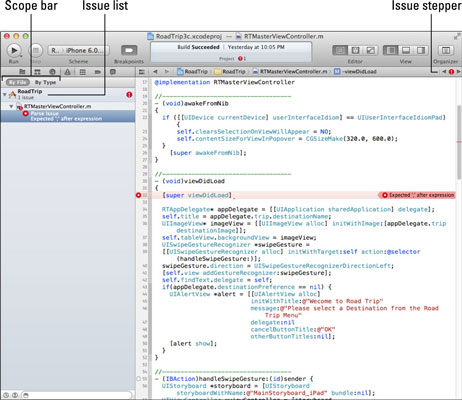This screenshot has height=400, width=462.
Task: Click '@implementation RTMasterViewController' line
Action: pyautogui.click(x=225, y=82)
